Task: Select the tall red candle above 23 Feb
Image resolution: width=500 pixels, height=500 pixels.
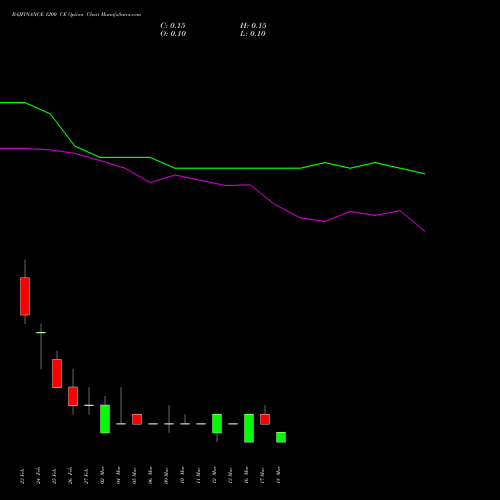Action: point(25,296)
